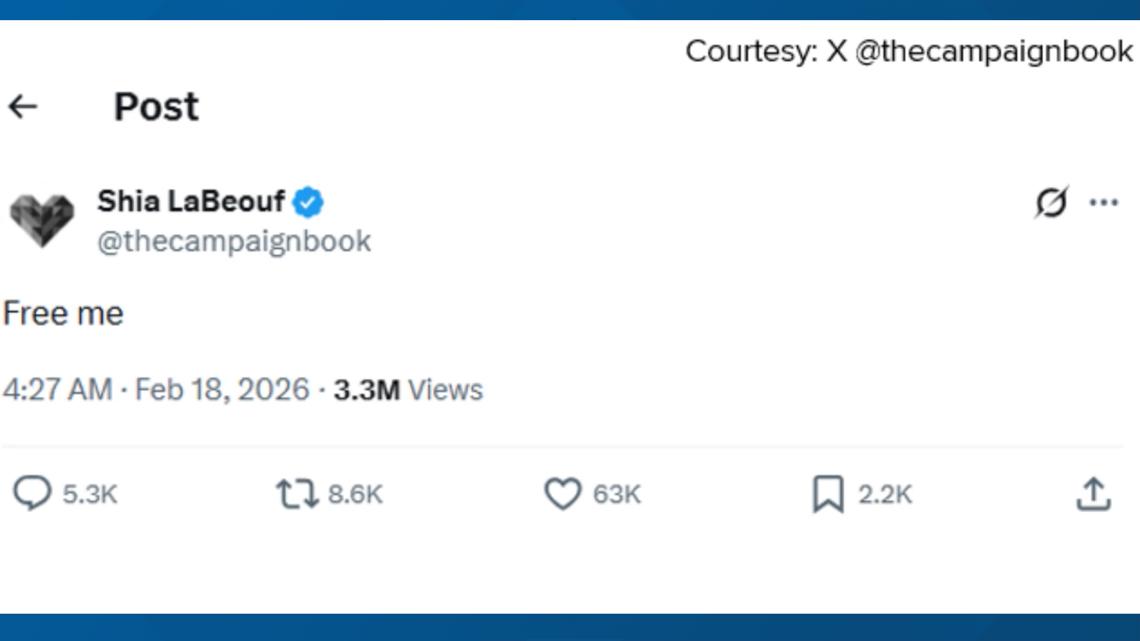Open the reply composer via the speech bubble icon
Viewport: 1140px width, 641px height.
pyautogui.click(x=30, y=492)
